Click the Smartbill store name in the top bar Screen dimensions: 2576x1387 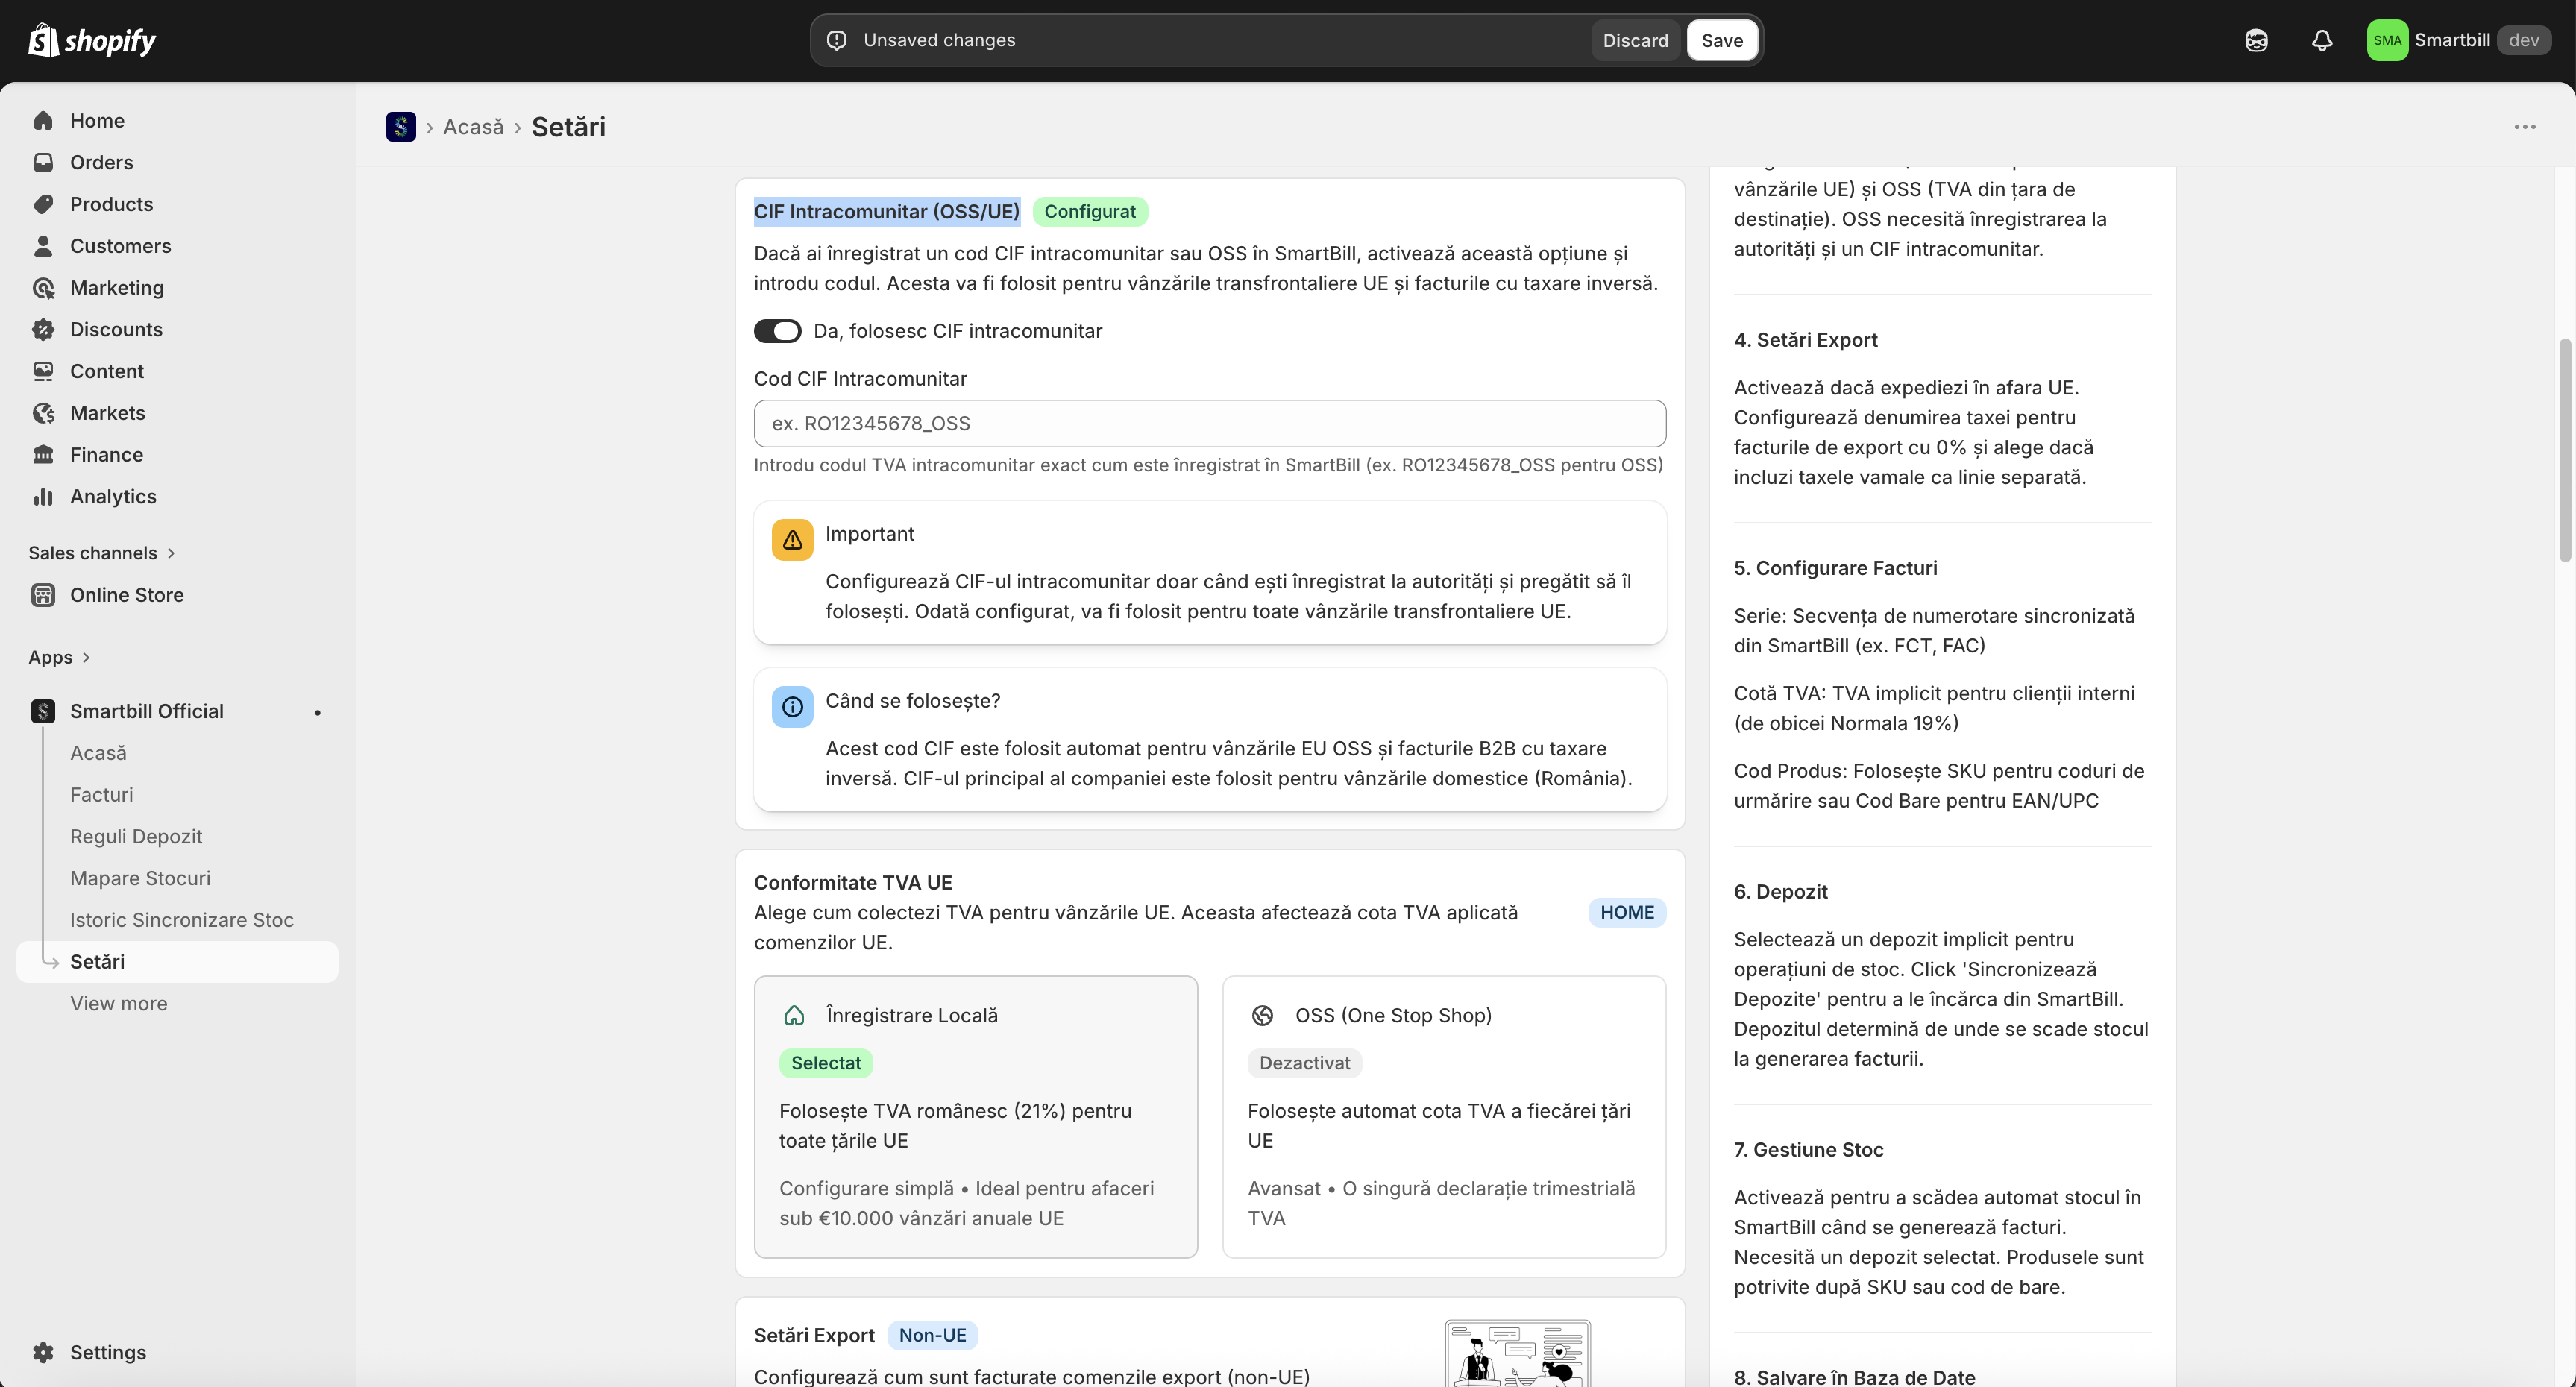click(x=2452, y=40)
